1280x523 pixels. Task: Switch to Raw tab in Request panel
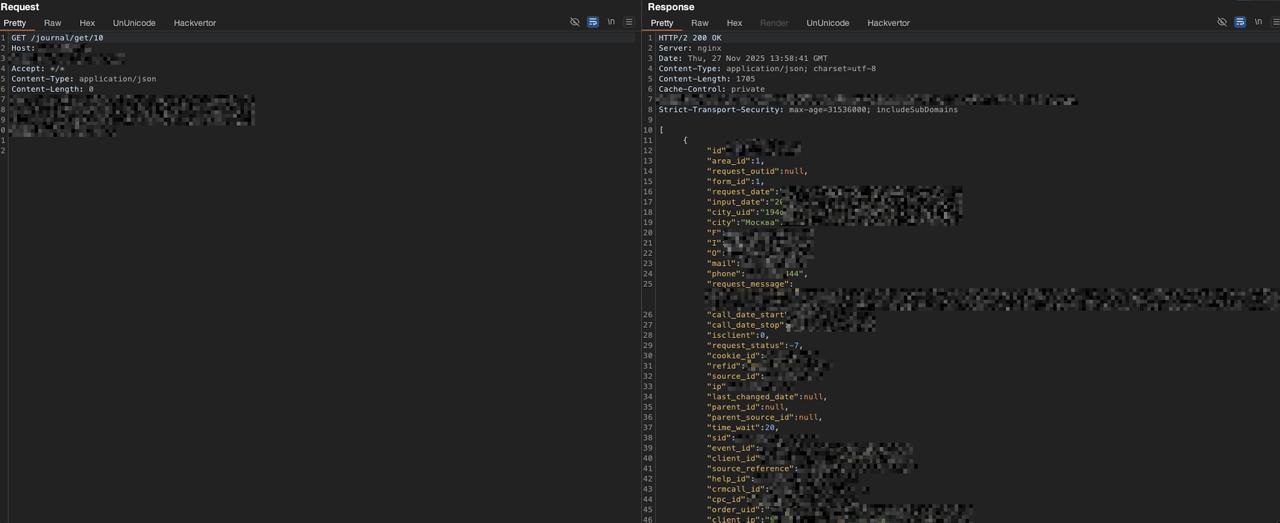(52, 23)
